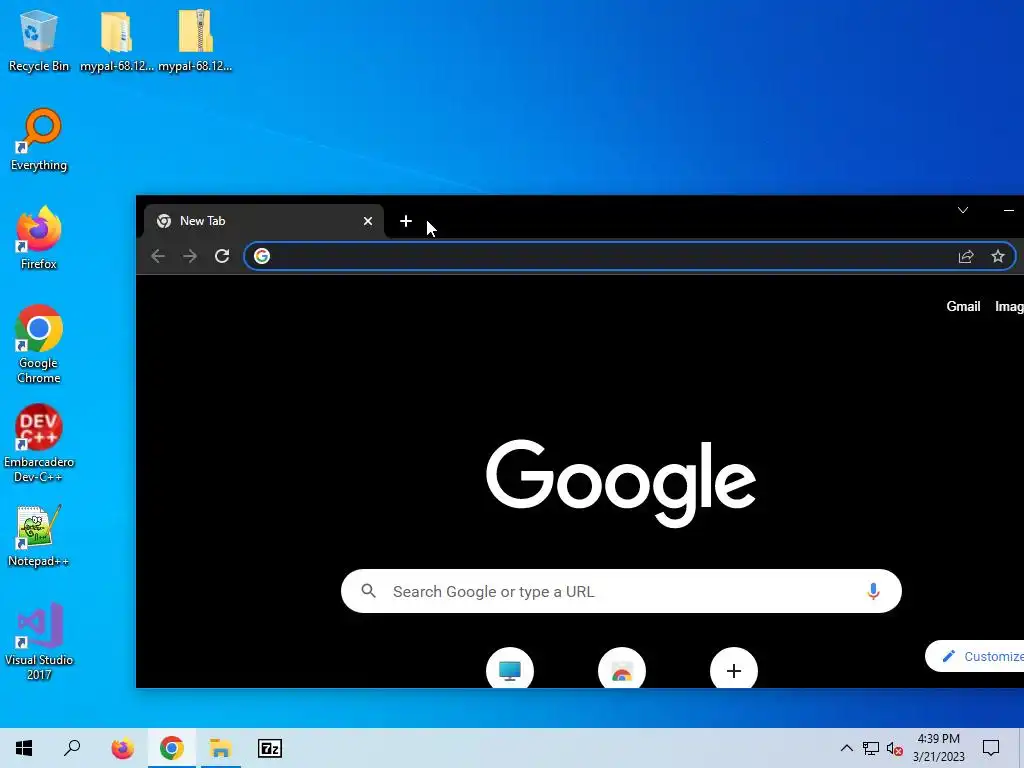Click the Search Google or type a URL box
This screenshot has height=768, width=1024.
point(621,591)
